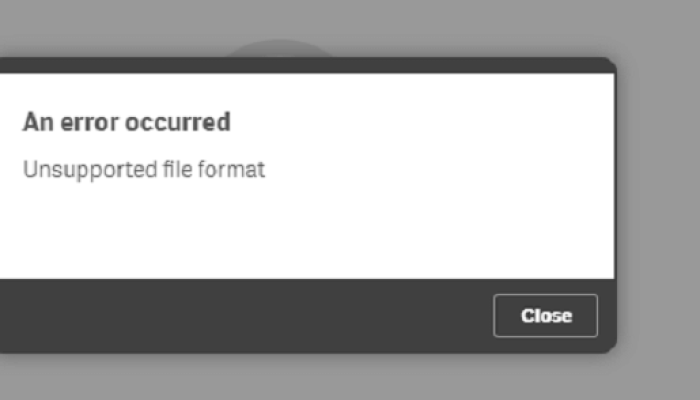Select the 'An error occurred' heading text
Screen dimensions: 700x400
pyautogui.click(x=127, y=122)
